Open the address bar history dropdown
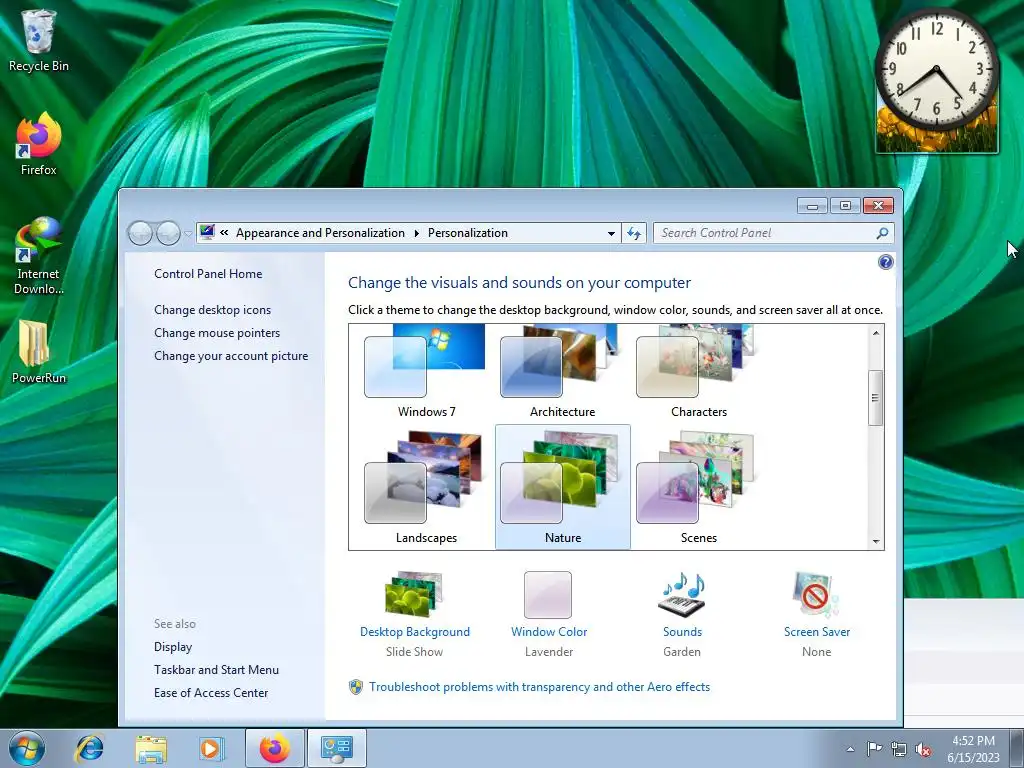This screenshot has width=1024, height=768. [611, 233]
